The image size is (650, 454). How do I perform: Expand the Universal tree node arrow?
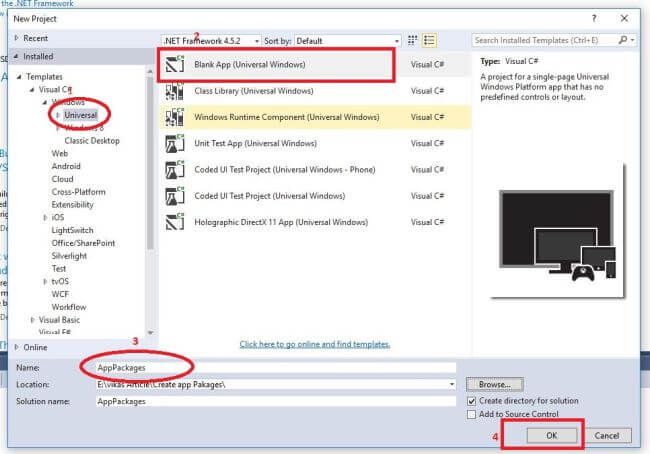58,115
